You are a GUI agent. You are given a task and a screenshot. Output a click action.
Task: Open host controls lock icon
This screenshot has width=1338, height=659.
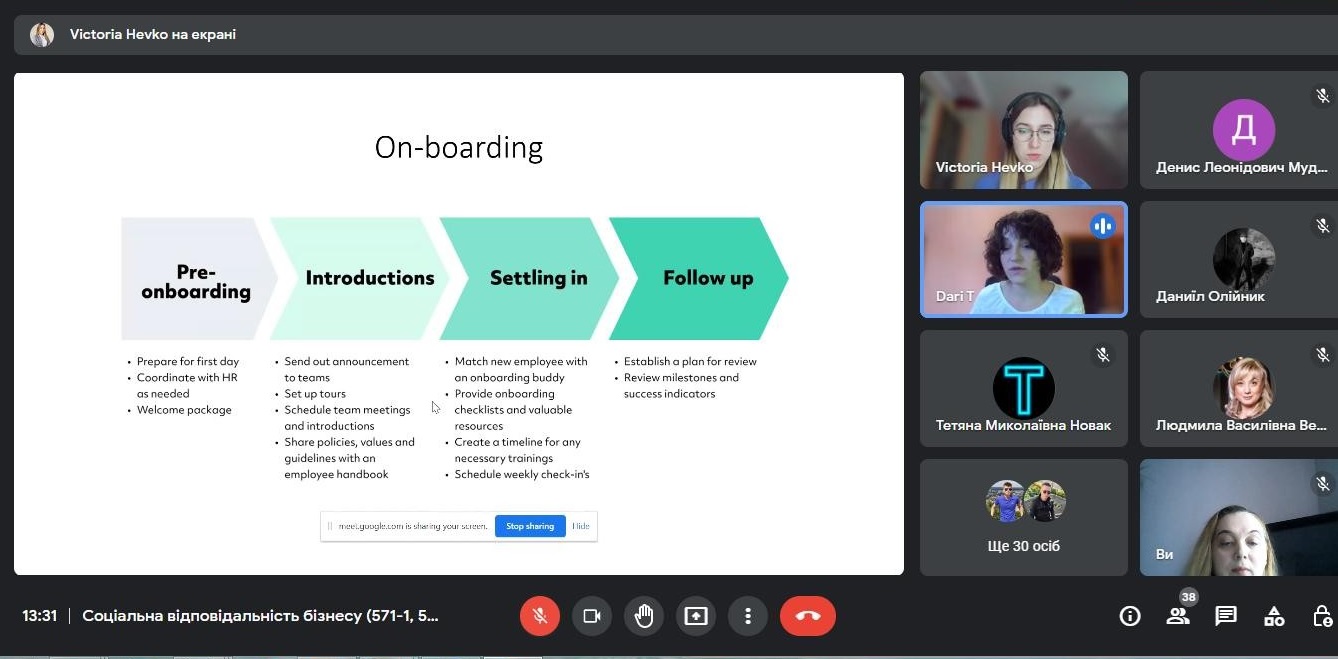1322,616
